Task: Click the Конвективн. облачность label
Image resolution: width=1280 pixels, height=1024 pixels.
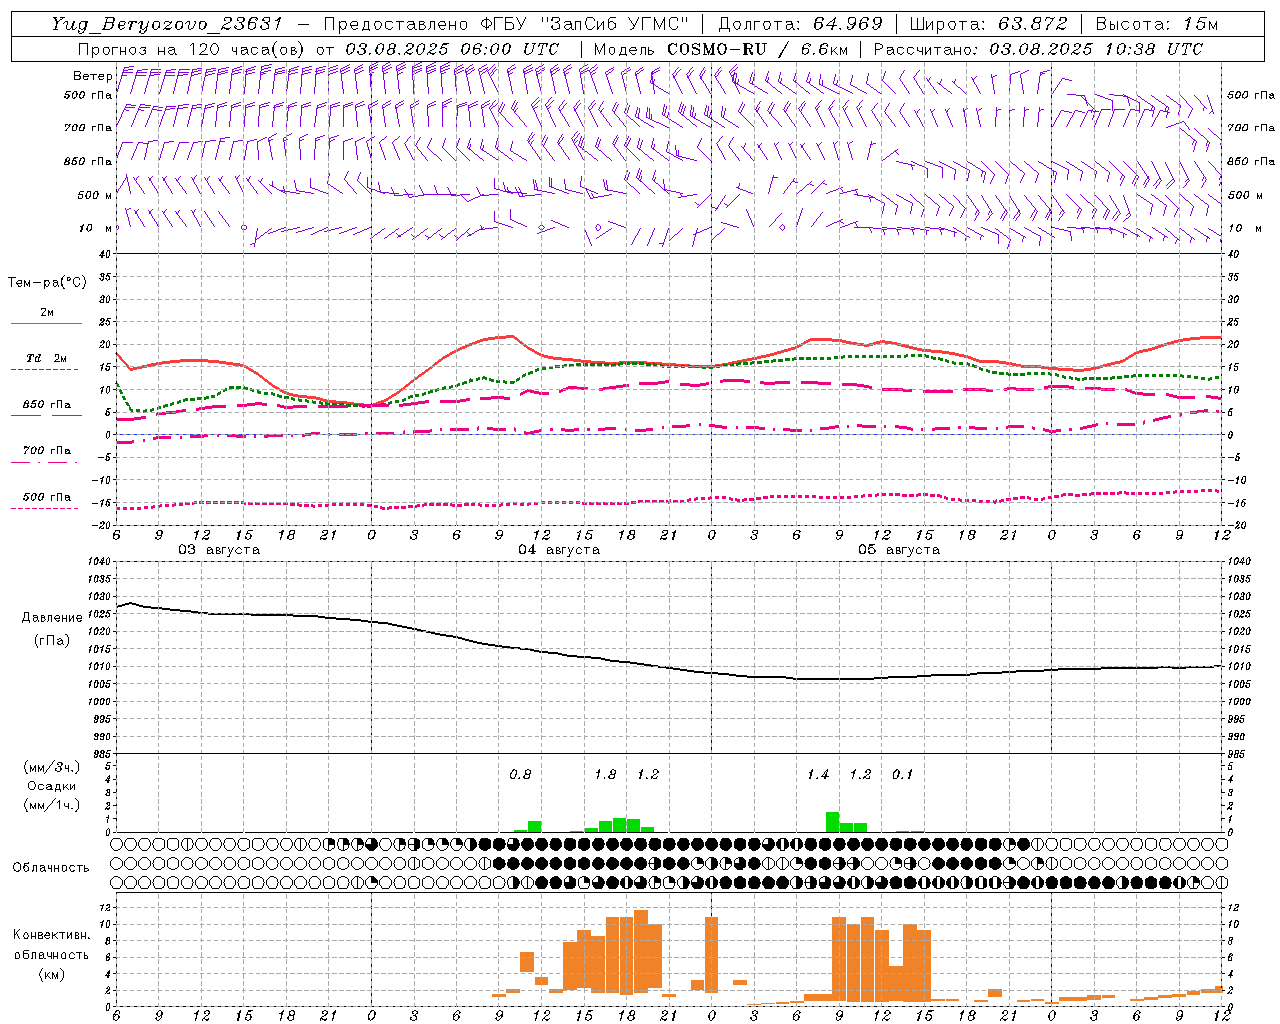Action: (51, 944)
